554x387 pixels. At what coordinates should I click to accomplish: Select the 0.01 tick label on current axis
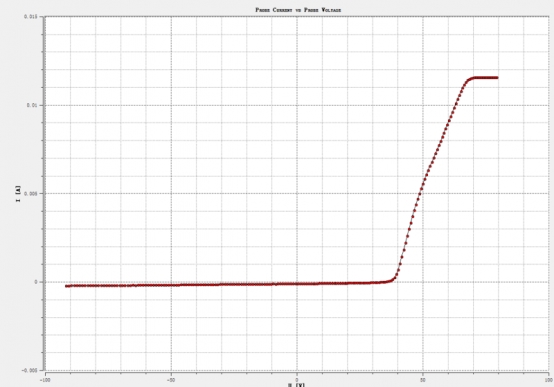pyautogui.click(x=32, y=105)
